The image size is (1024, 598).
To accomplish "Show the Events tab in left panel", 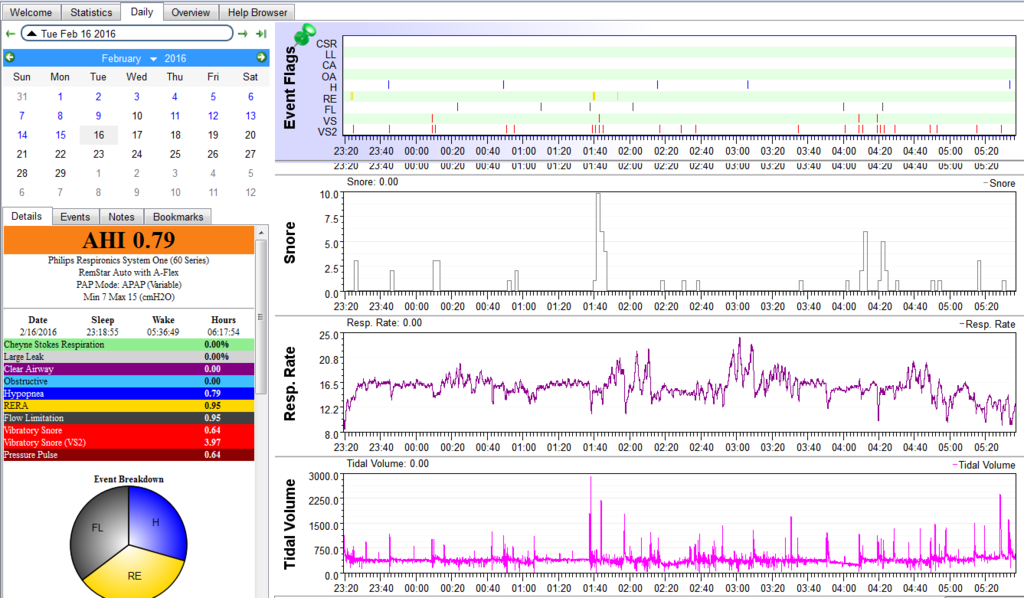I will (x=75, y=217).
